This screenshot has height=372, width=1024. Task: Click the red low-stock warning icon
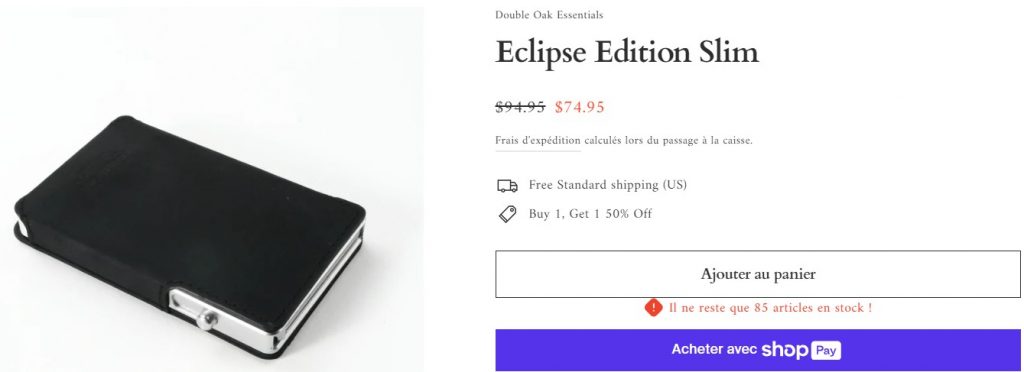(653, 307)
